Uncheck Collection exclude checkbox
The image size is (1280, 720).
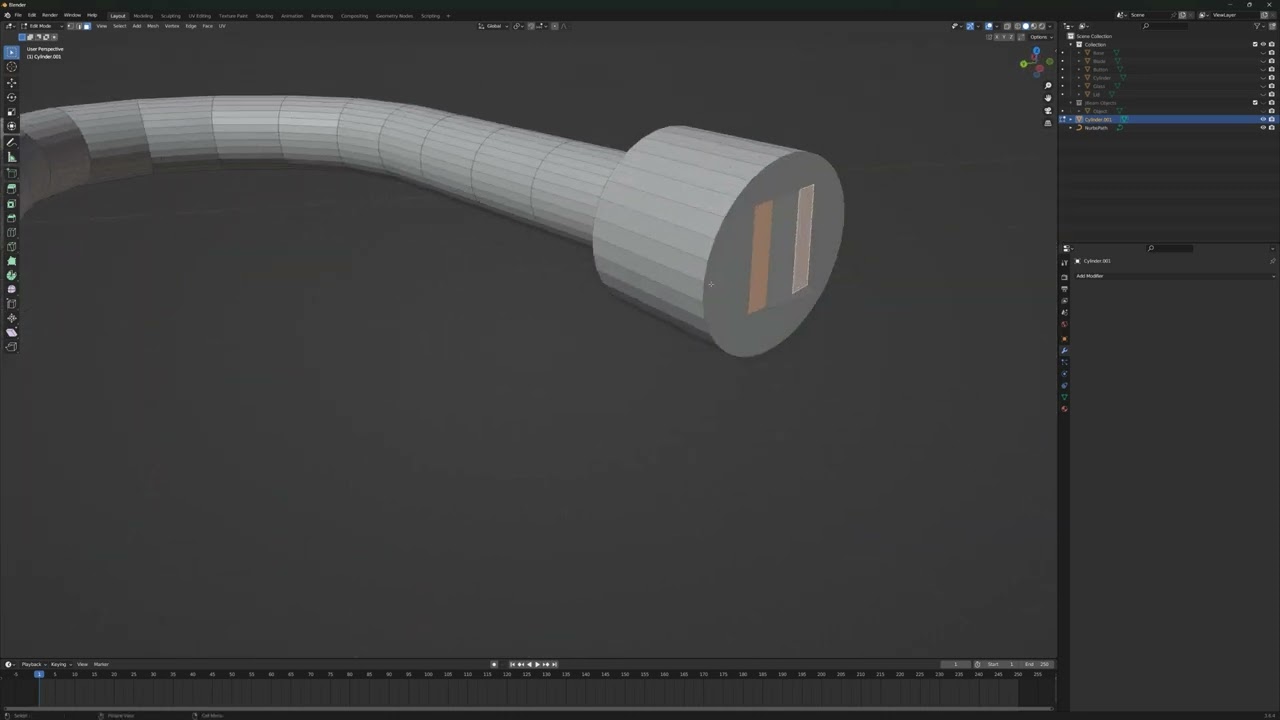pyautogui.click(x=1255, y=44)
